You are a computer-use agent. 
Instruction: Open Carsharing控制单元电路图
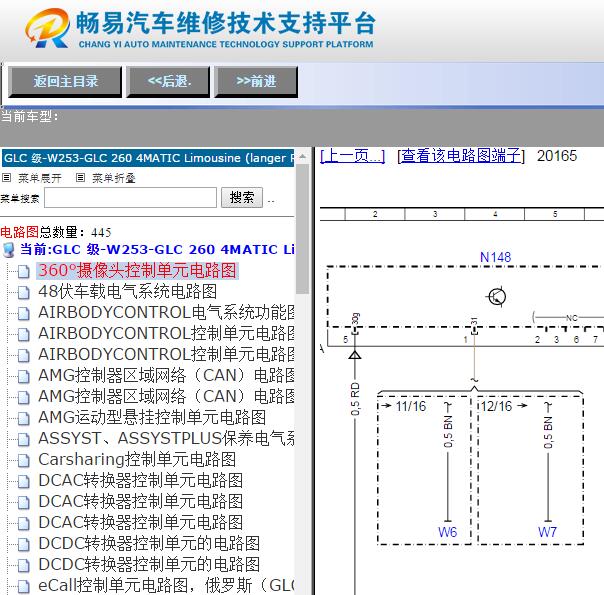[x=137, y=459]
